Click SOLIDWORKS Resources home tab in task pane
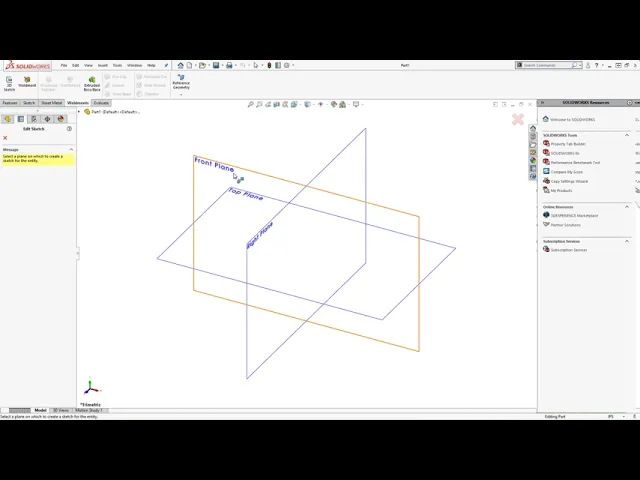640x480 pixels. click(533, 128)
